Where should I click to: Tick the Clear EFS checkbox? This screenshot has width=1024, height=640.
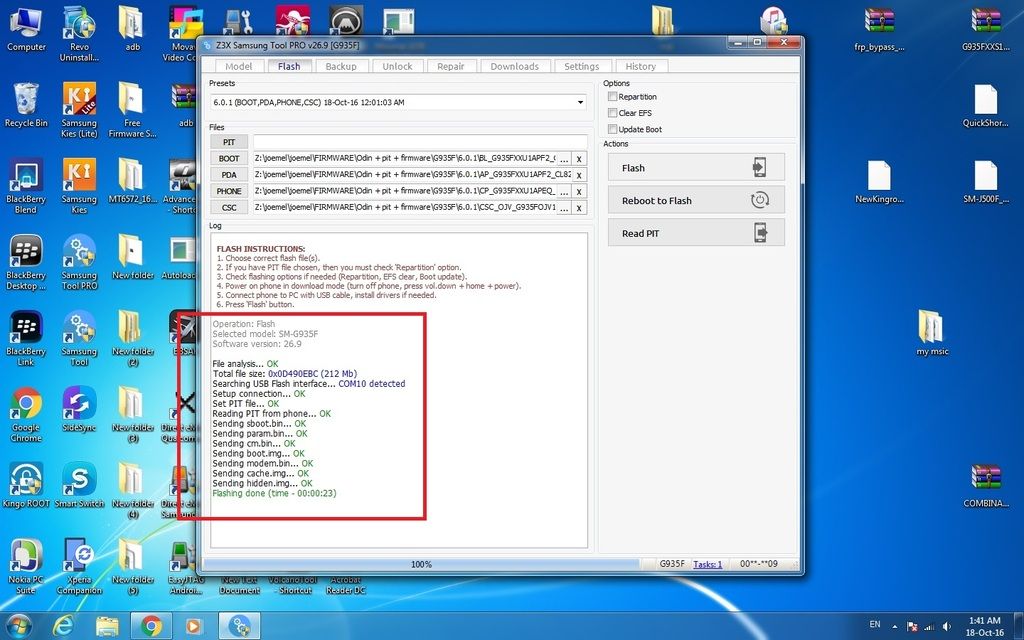[x=613, y=112]
